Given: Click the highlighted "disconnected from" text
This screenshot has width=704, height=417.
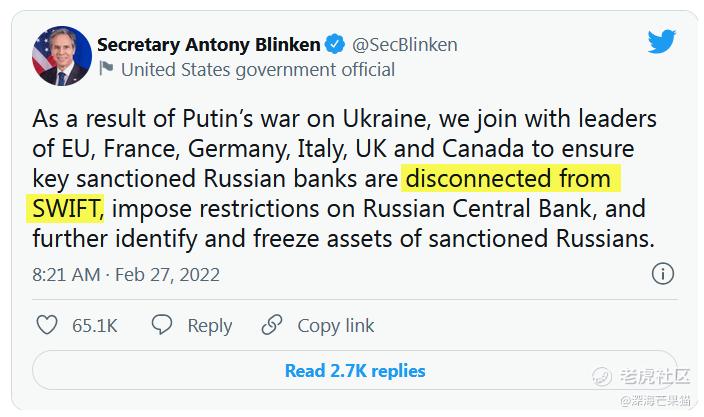Looking at the screenshot, I should click(508, 181).
